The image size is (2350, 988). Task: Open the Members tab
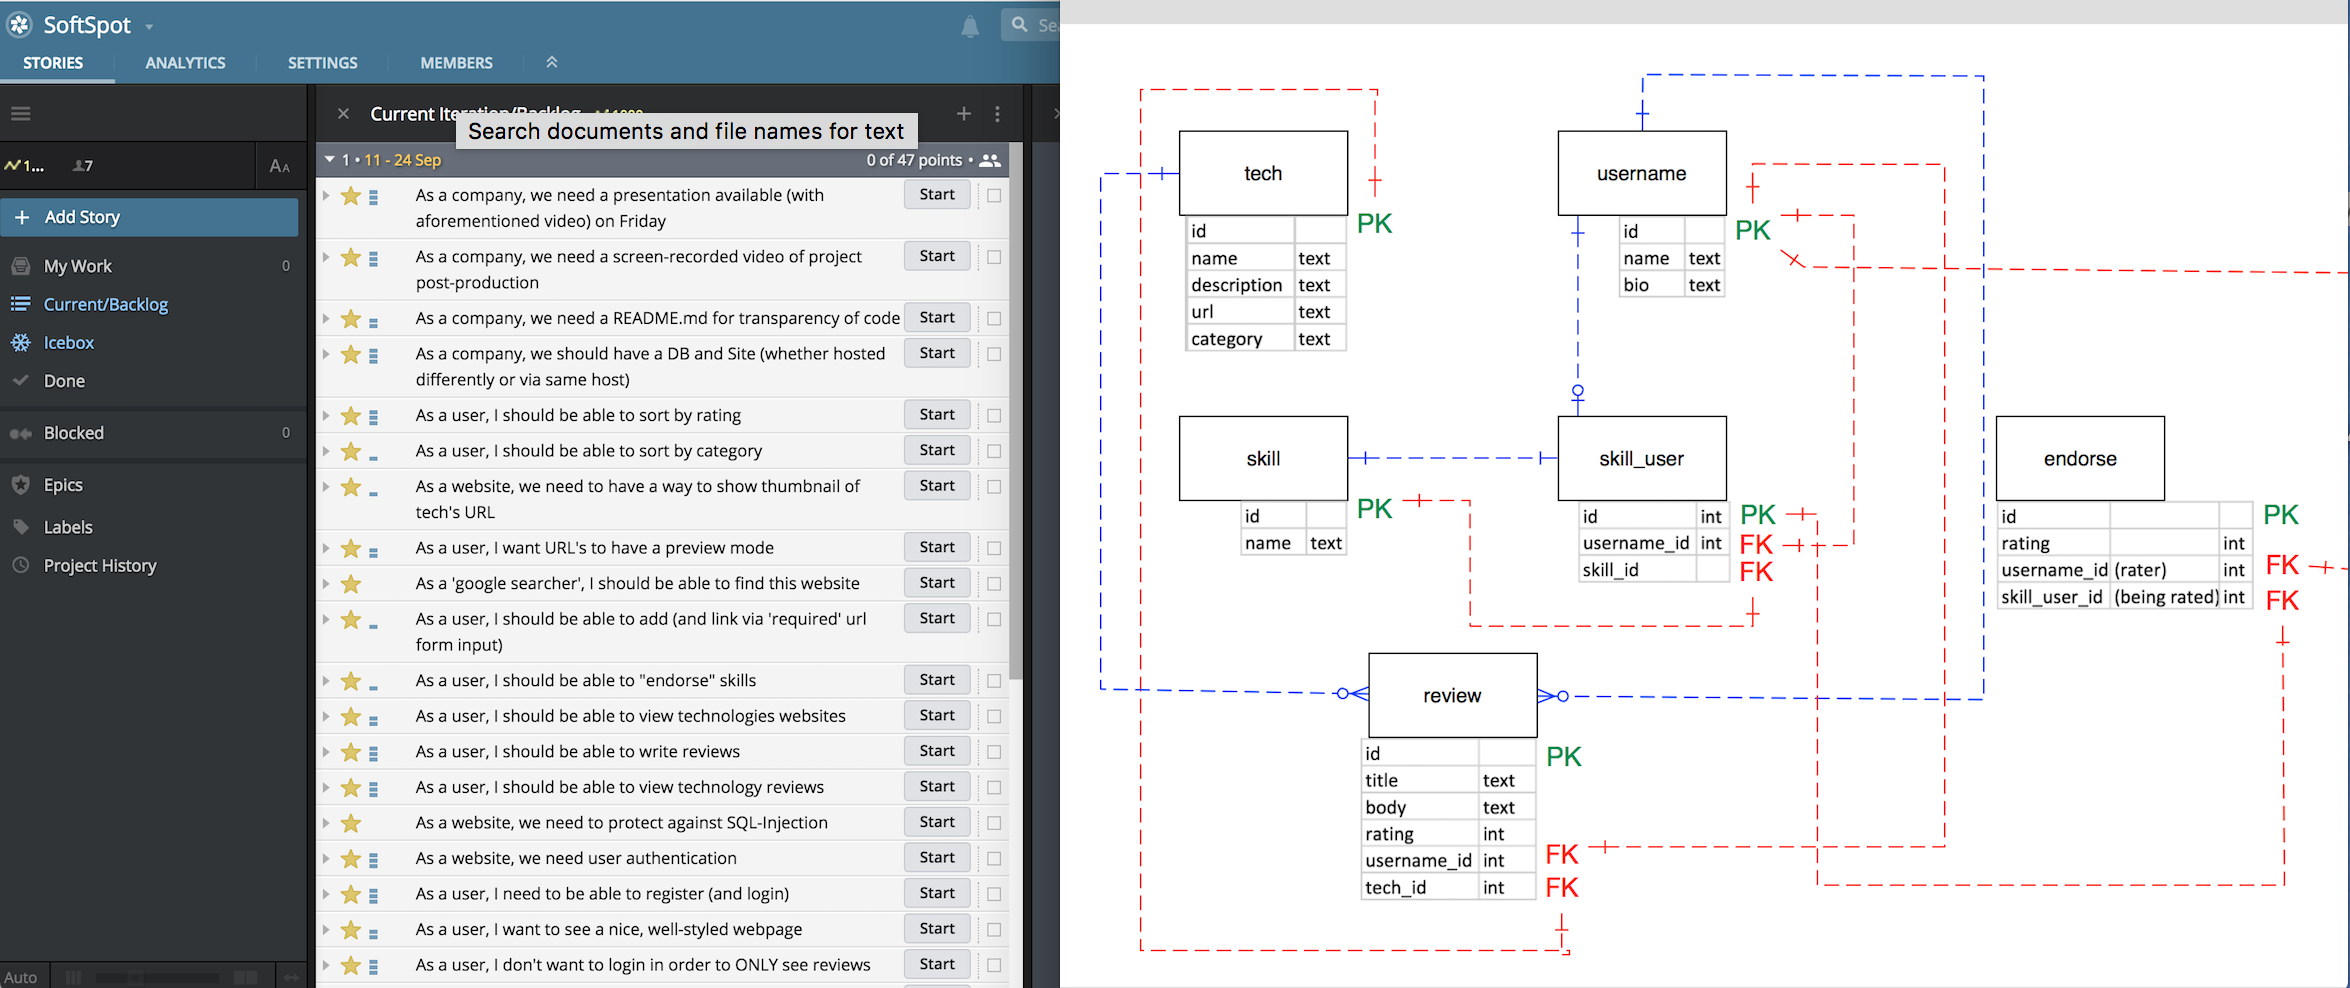click(456, 63)
